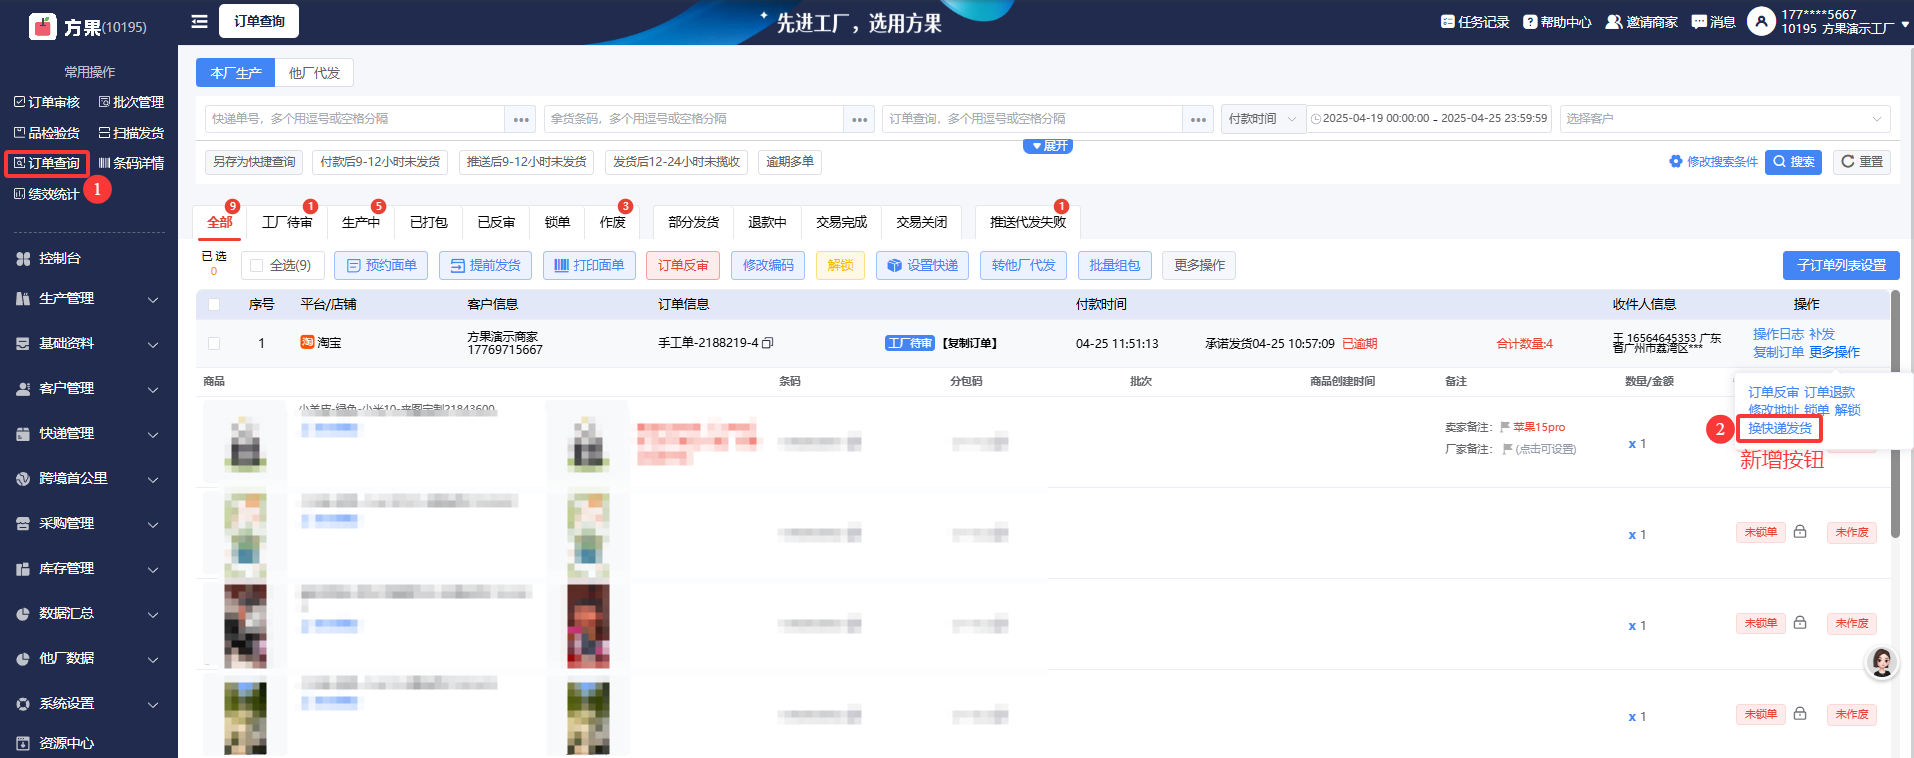Viewport: 1914px width, 758px height.
Task: Click the hamburger menu collapse icon
Action: pos(199,21)
